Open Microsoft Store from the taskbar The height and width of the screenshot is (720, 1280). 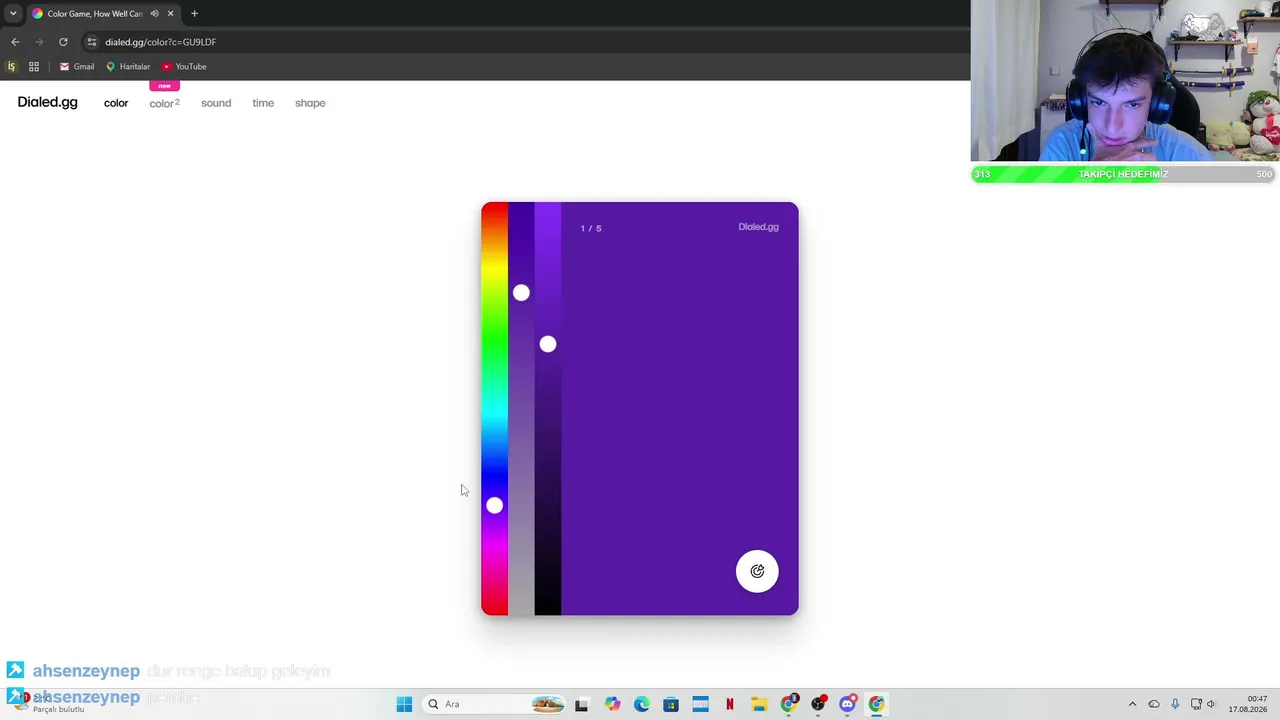coord(671,704)
